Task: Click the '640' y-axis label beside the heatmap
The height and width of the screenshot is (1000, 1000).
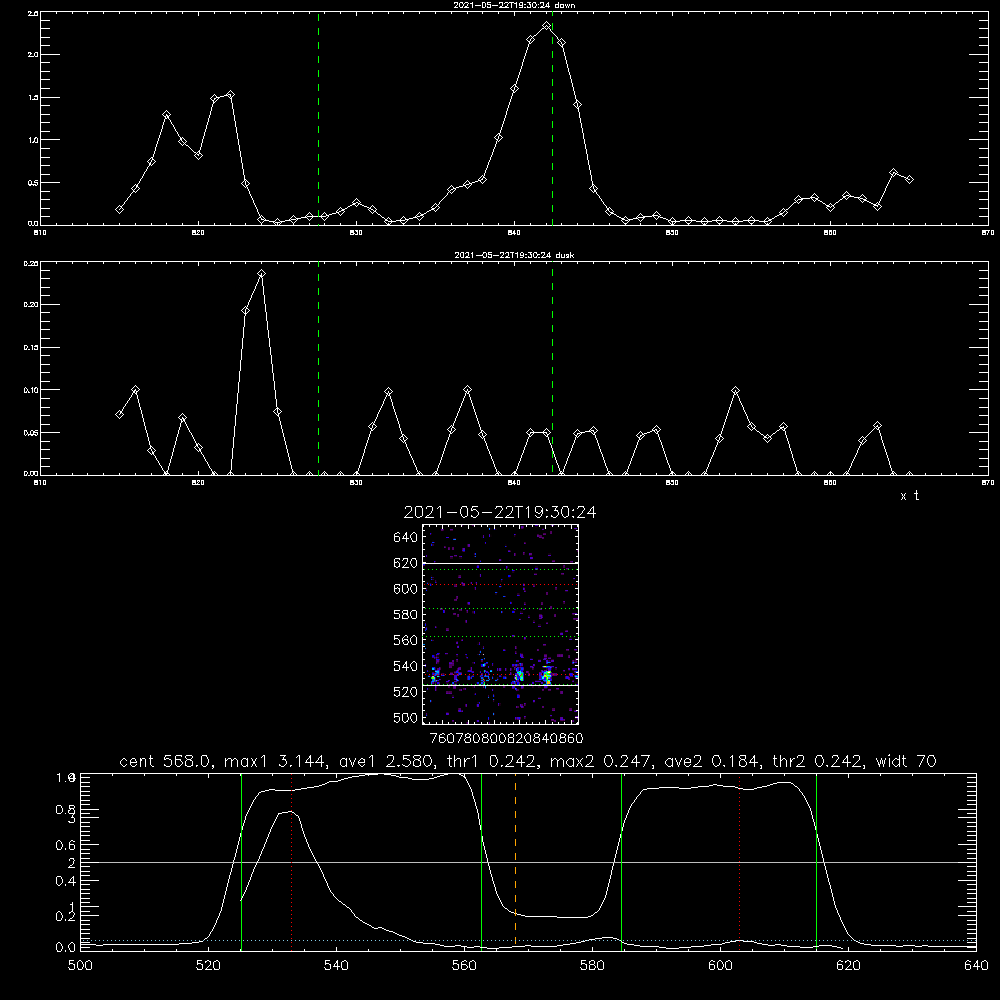Action: tap(406, 538)
